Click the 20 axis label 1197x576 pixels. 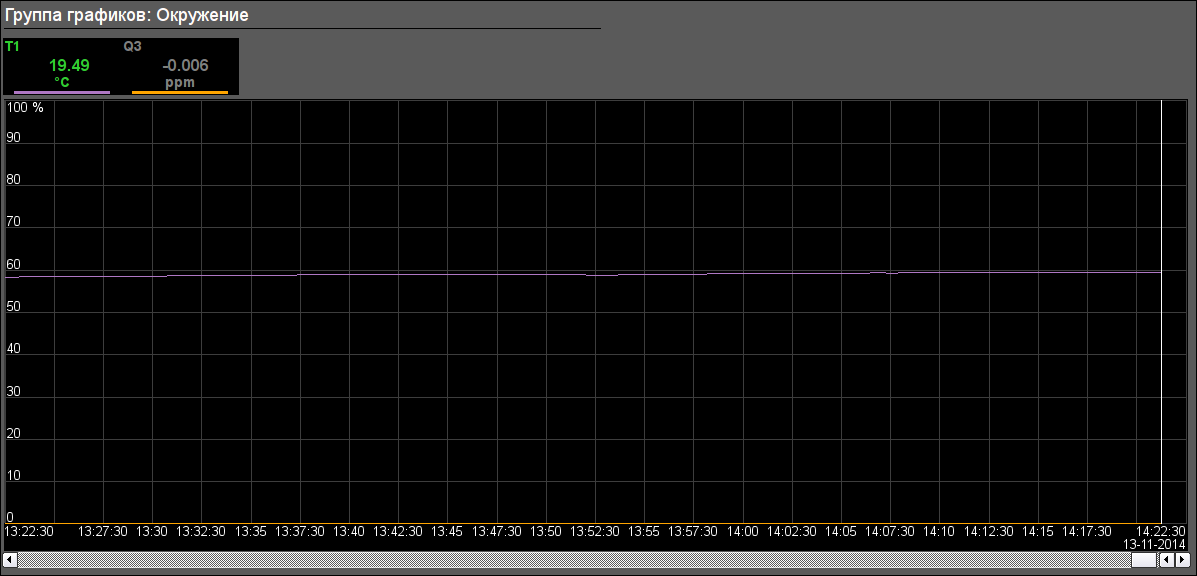14,434
